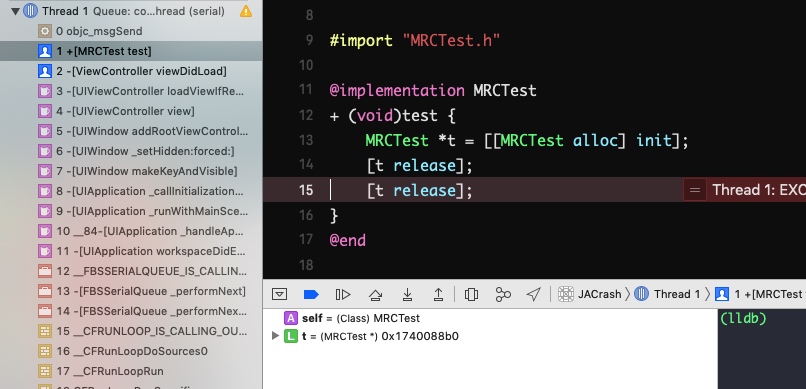Click the init call on line 13

(x=654, y=140)
